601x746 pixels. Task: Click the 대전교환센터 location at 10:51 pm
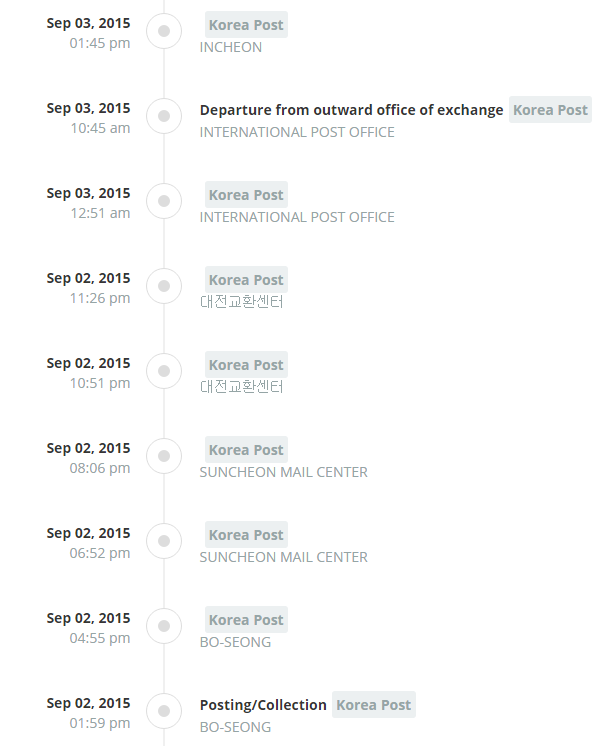point(242,387)
